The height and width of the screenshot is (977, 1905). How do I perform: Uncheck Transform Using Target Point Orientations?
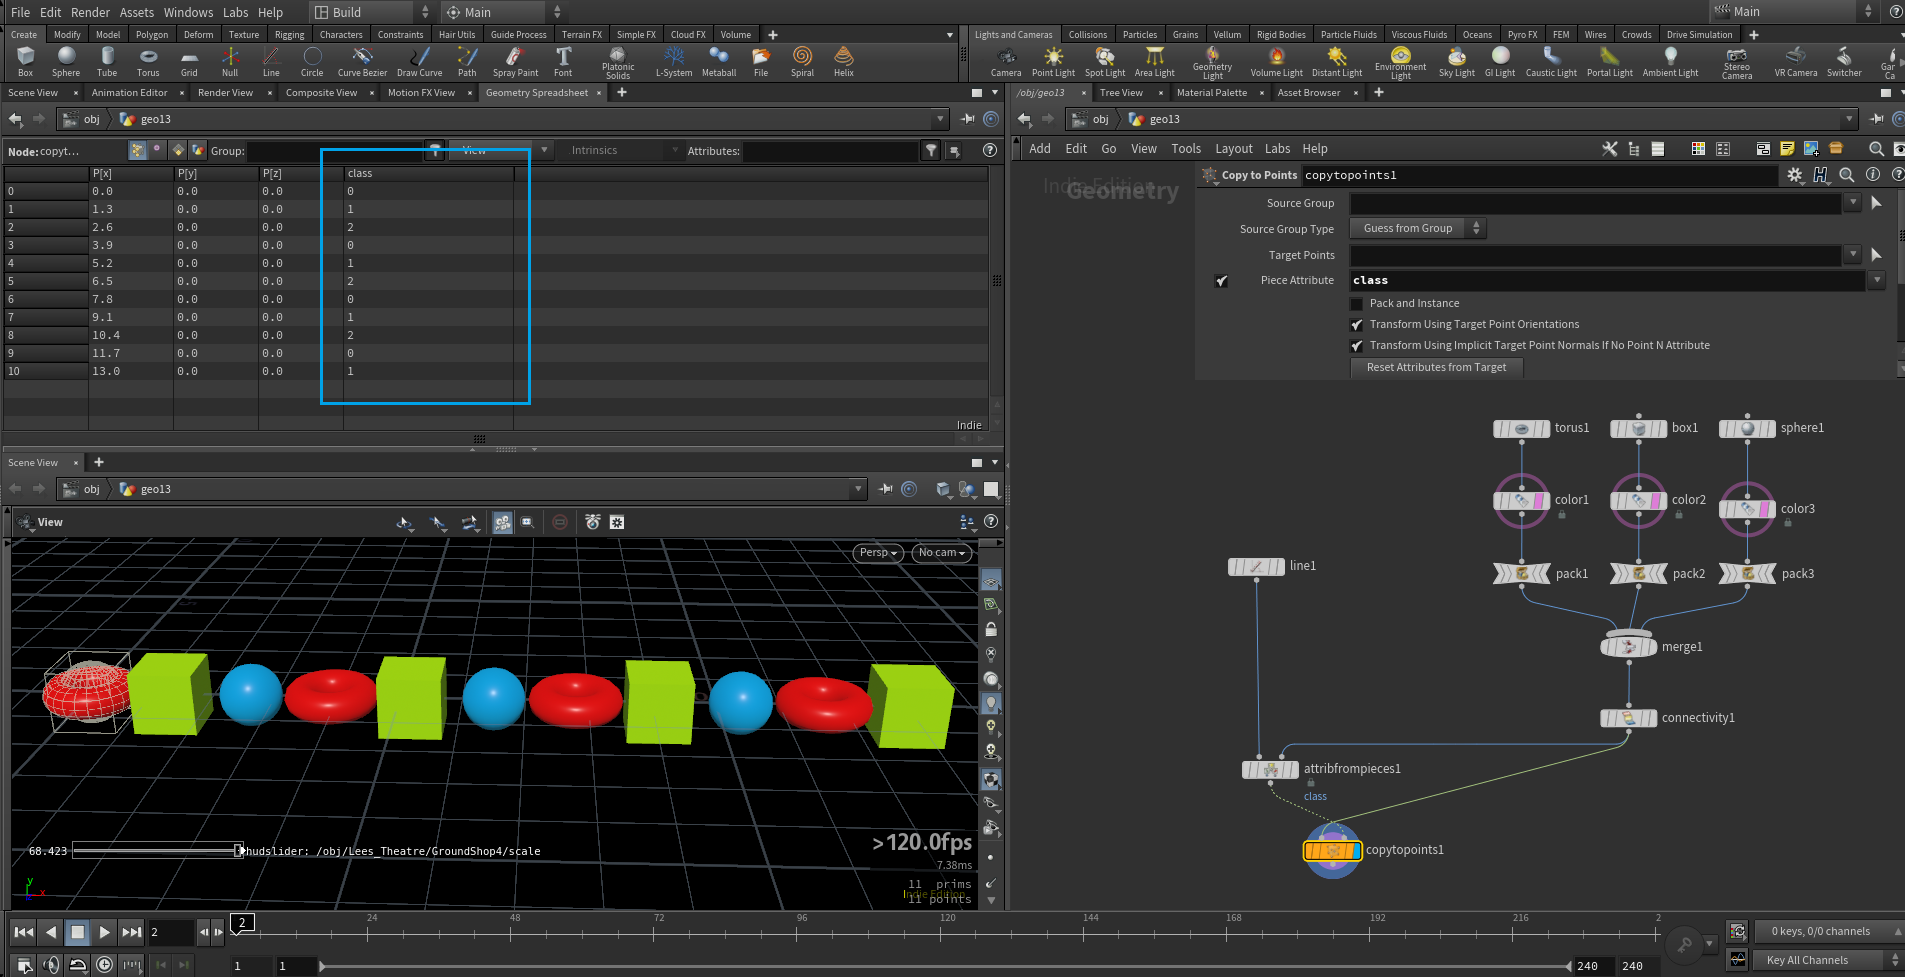[x=1357, y=325]
